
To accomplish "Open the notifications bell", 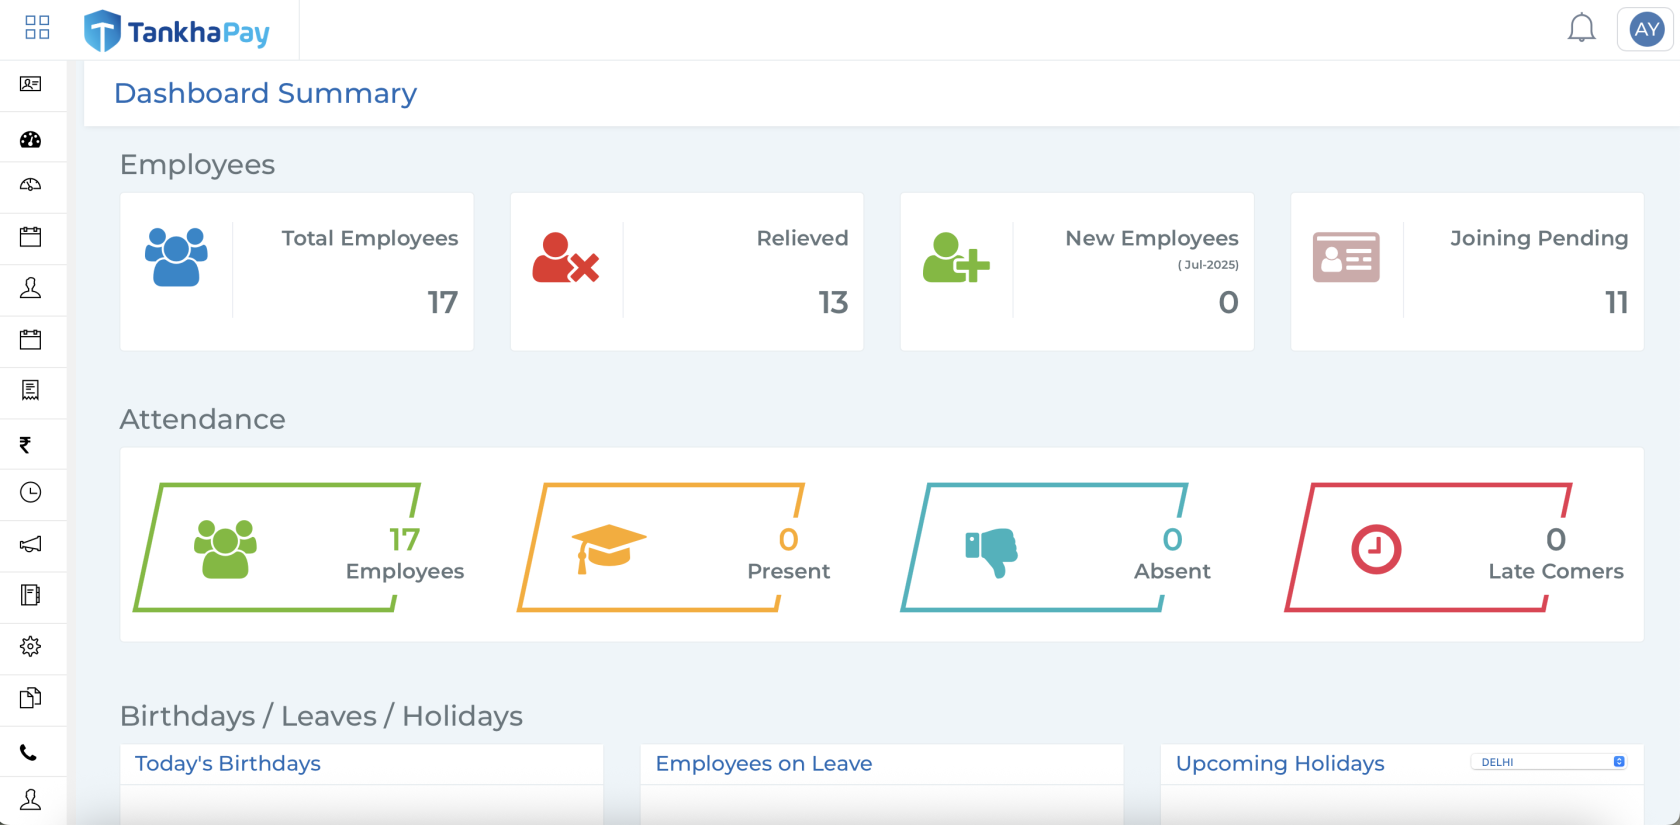I will point(1581,29).
